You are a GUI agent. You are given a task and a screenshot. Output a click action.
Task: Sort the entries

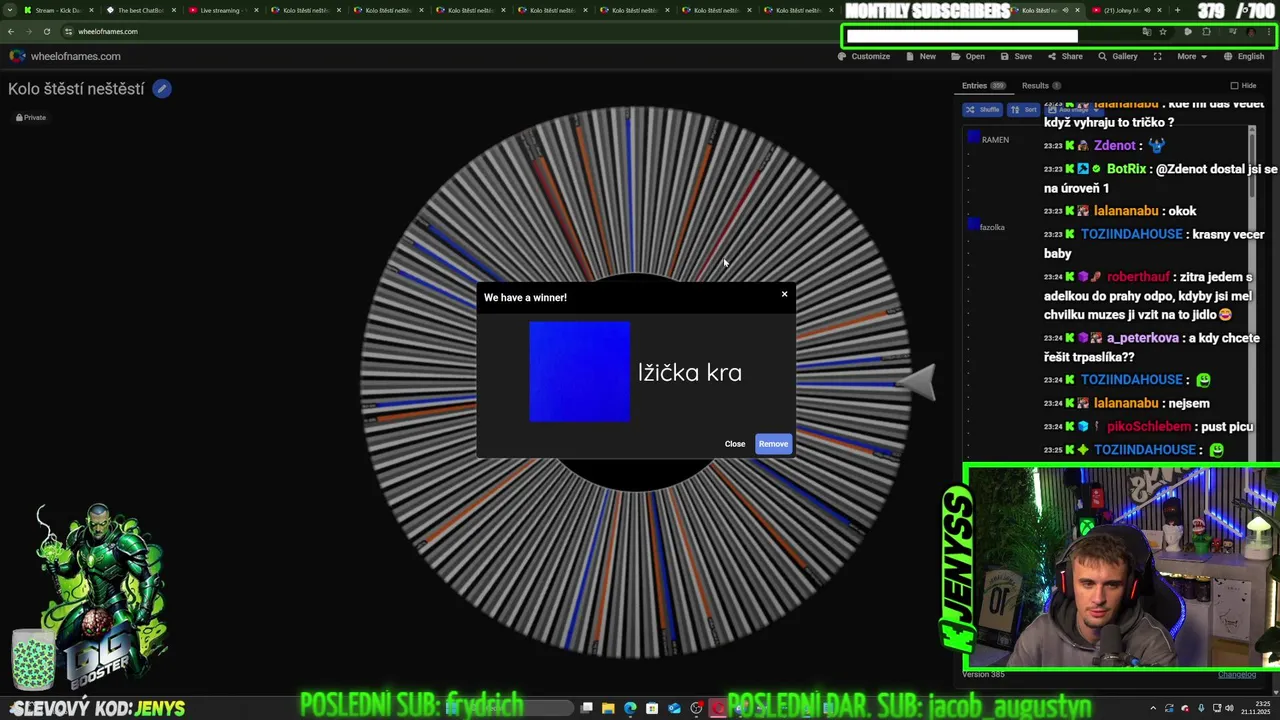(1023, 109)
